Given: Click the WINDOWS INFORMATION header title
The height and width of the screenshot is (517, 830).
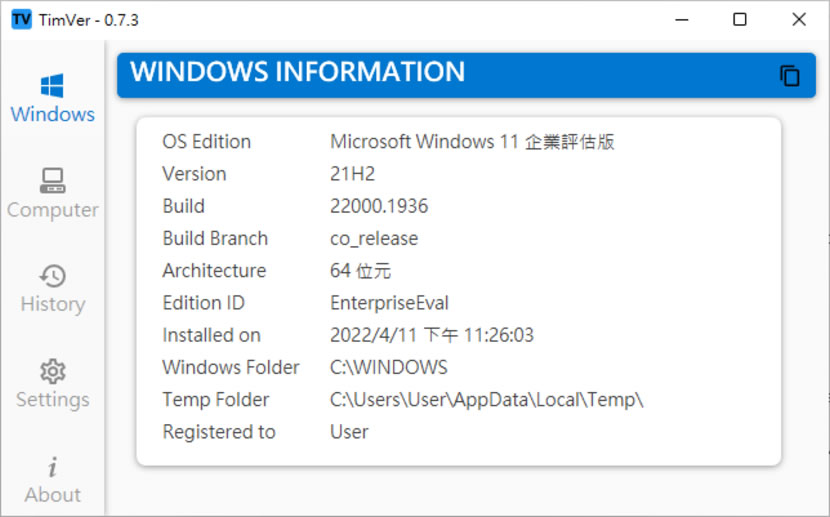Looking at the screenshot, I should (298, 72).
